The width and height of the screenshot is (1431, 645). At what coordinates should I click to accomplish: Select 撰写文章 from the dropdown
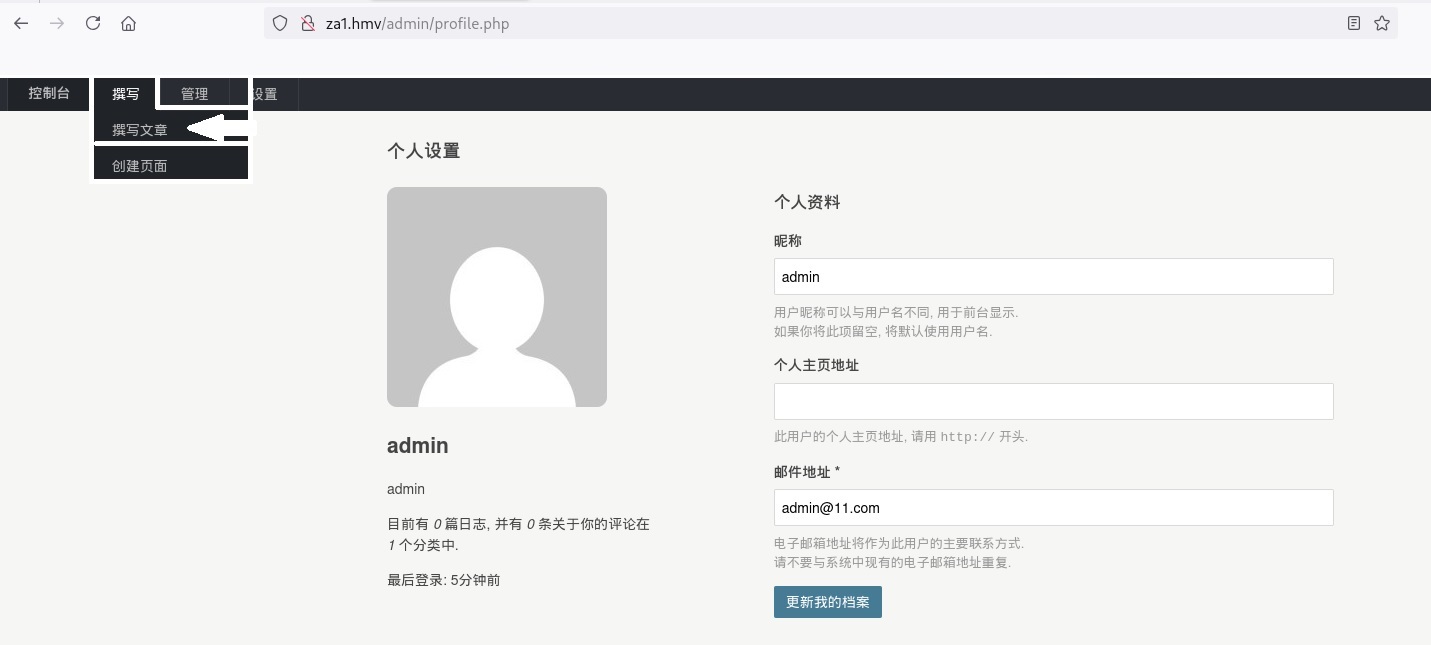140,130
